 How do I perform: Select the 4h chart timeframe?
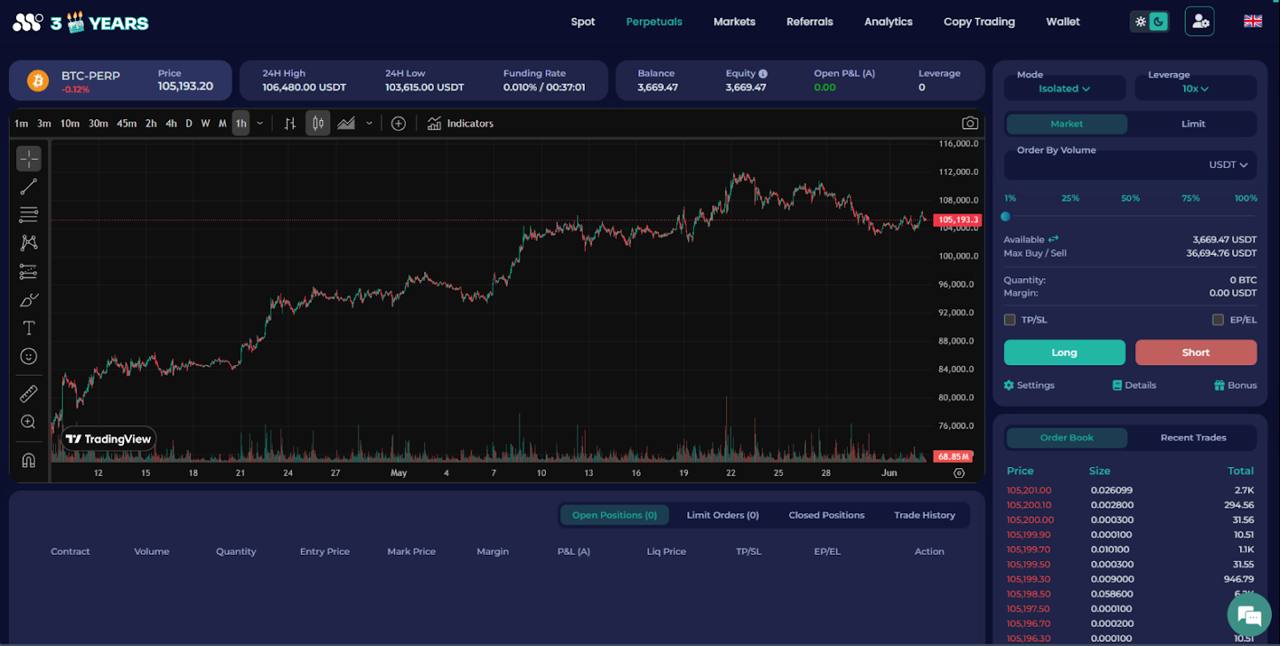tap(171, 124)
